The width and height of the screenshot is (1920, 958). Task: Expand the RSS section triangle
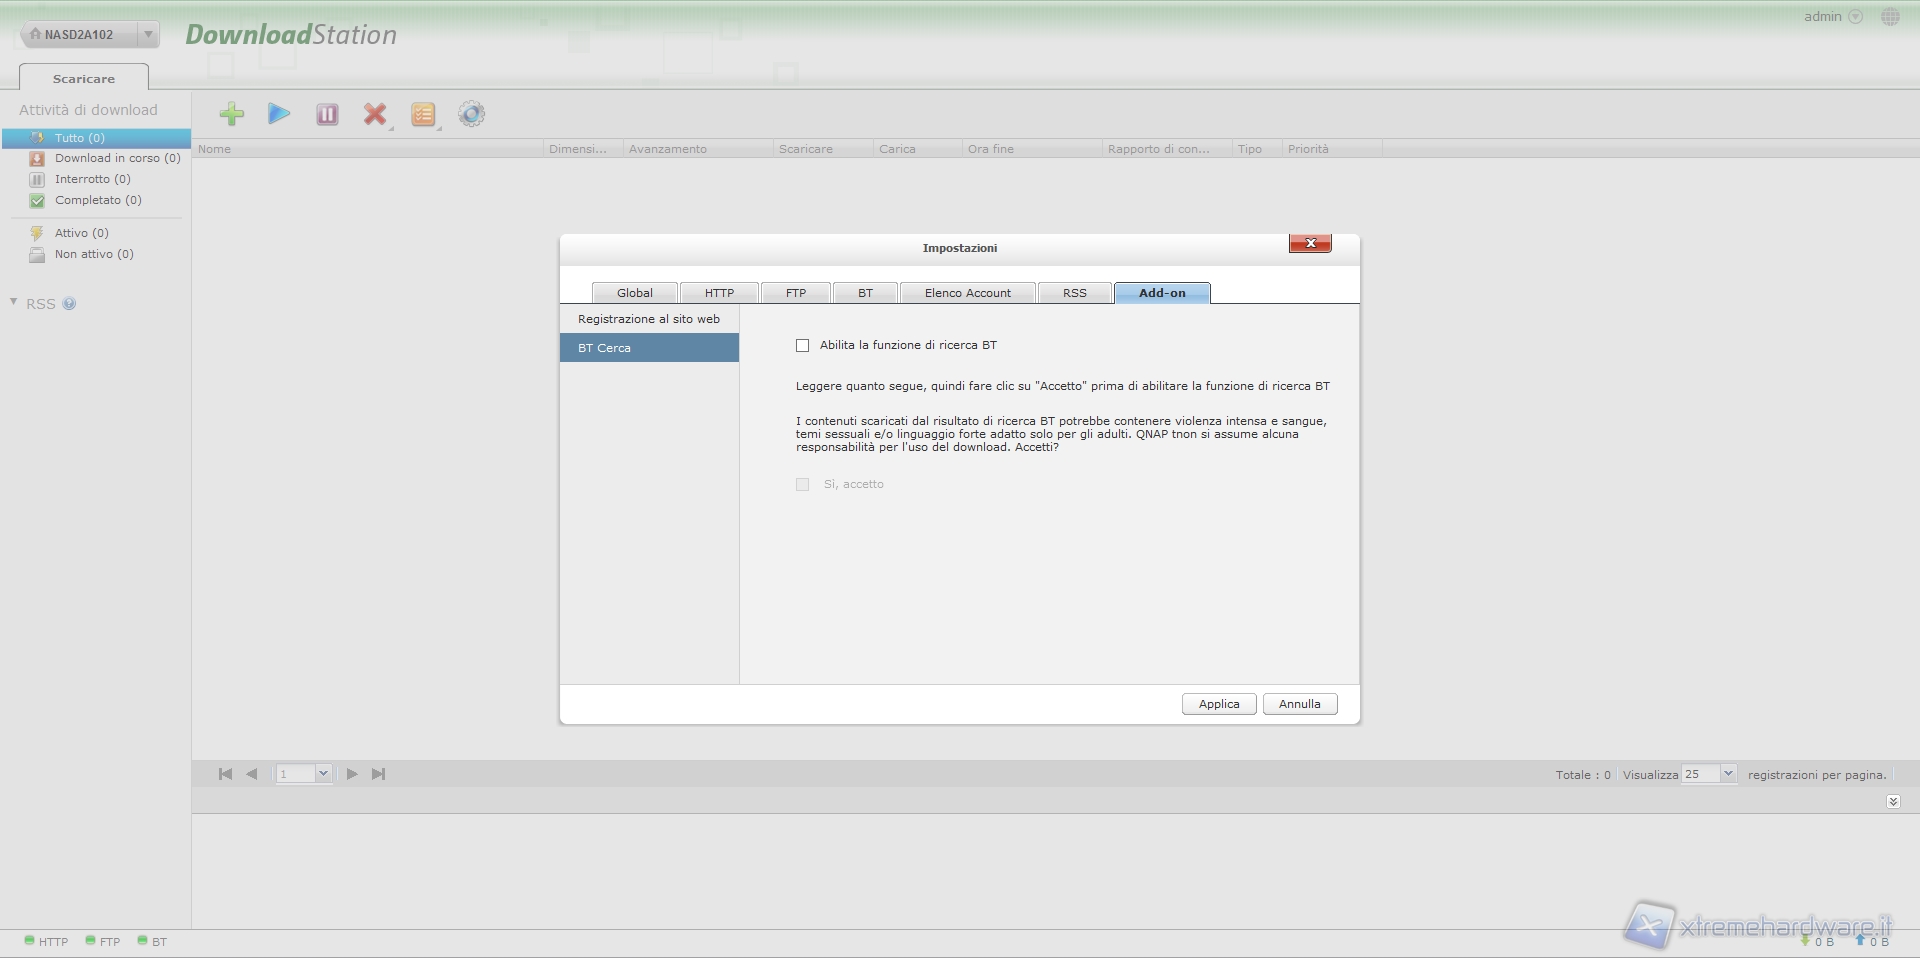coord(14,302)
